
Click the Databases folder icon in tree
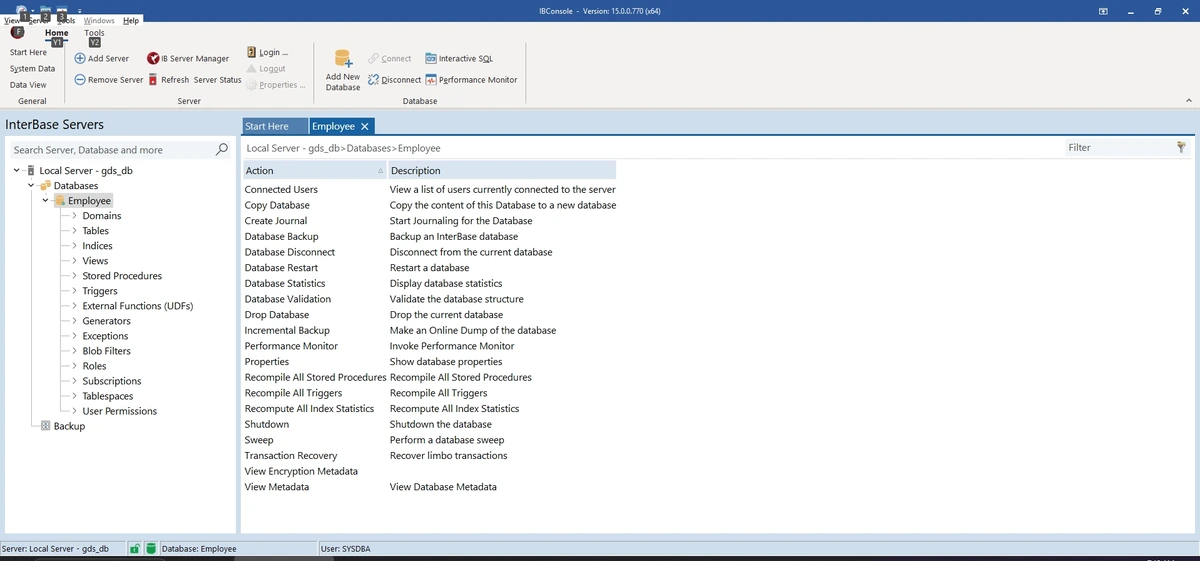coord(45,186)
